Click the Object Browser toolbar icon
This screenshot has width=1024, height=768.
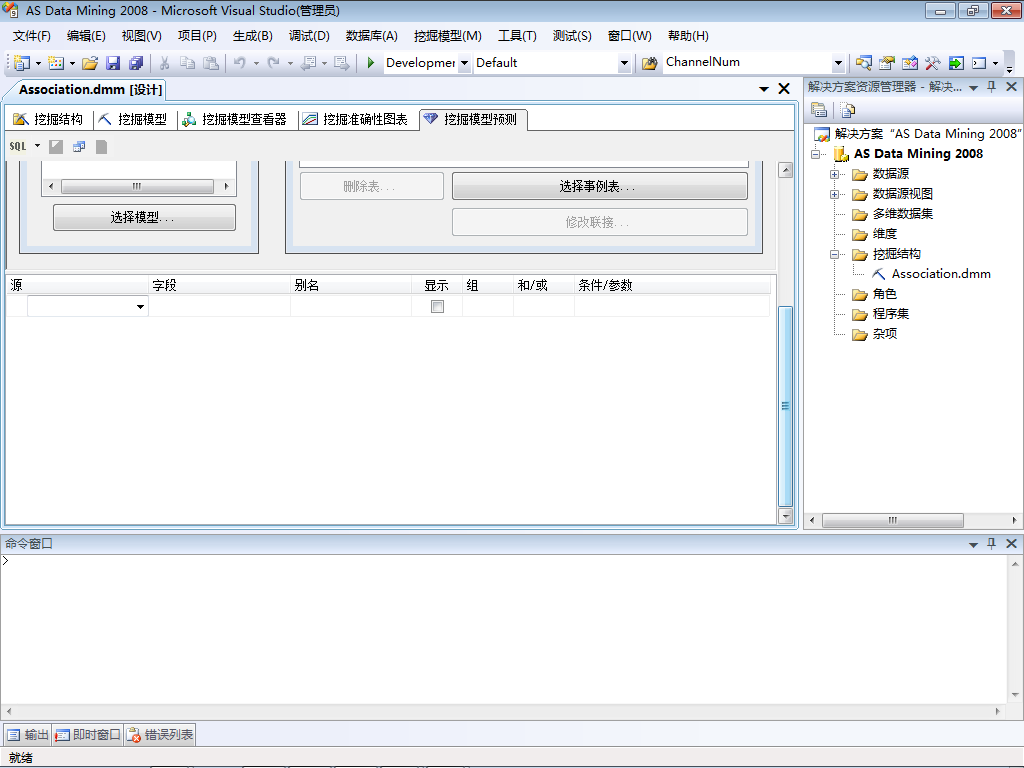point(910,63)
